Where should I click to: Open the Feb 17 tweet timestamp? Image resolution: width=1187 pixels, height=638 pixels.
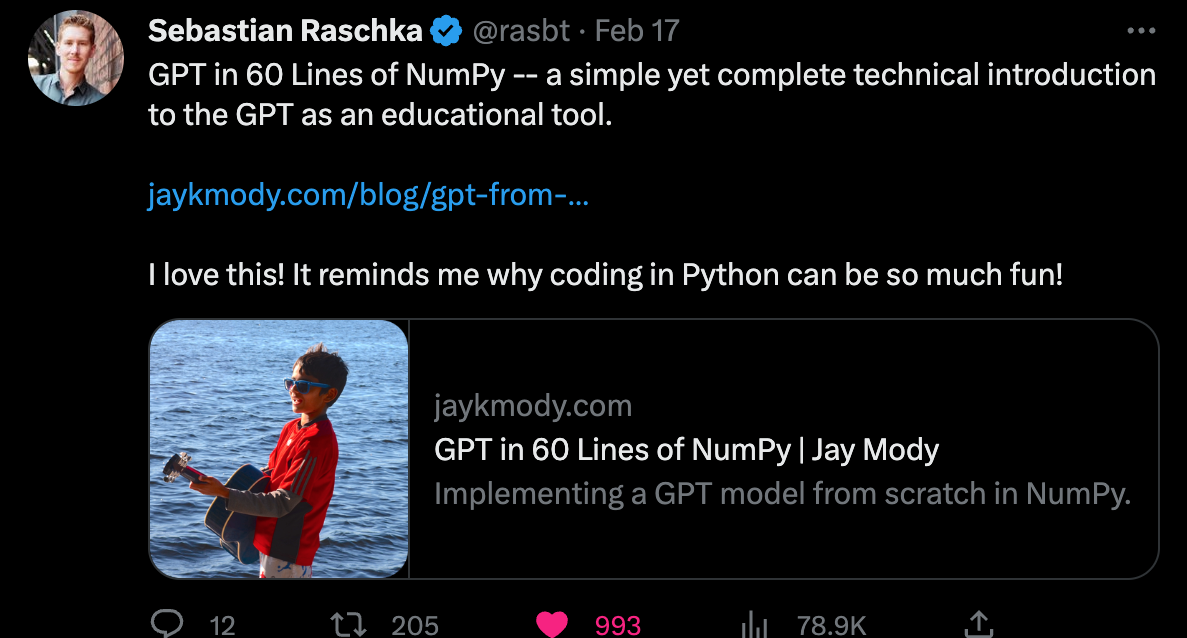tap(637, 31)
